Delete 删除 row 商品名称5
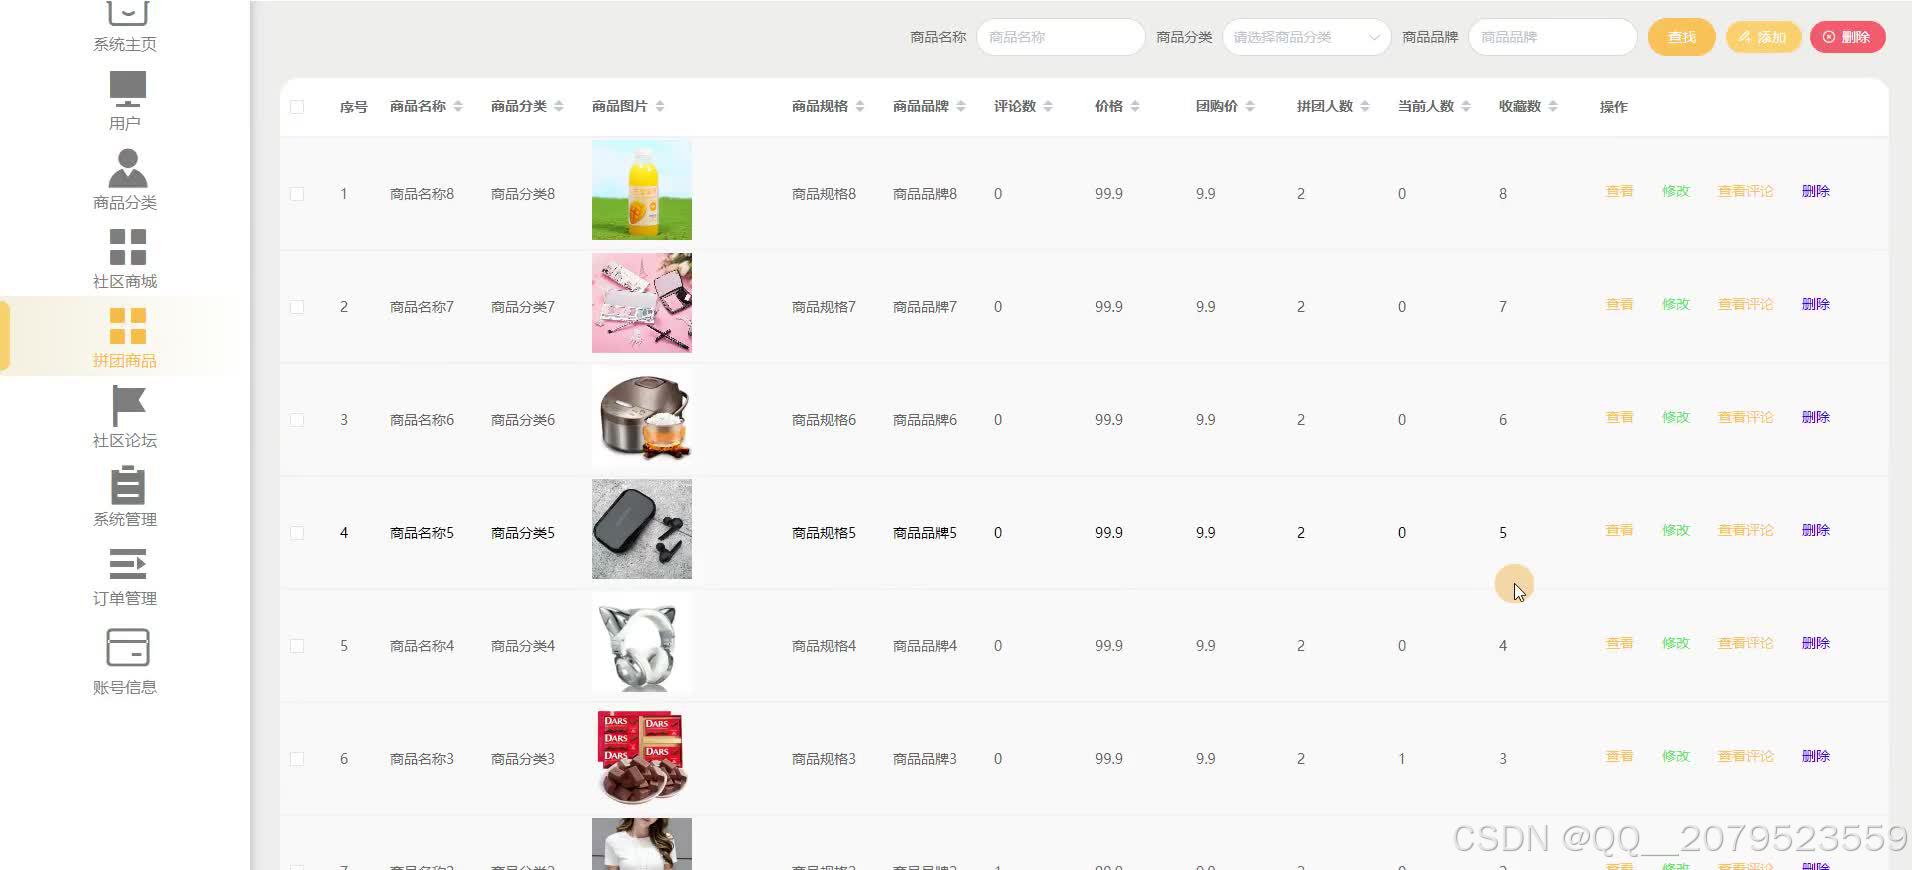The height and width of the screenshot is (870, 1912). click(x=1816, y=530)
